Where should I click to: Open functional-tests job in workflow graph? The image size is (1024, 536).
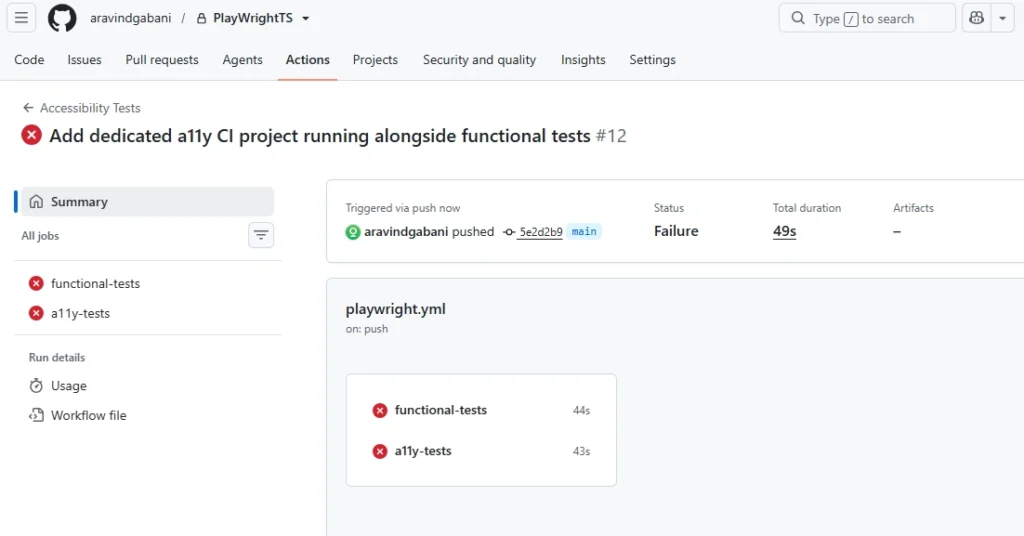click(441, 410)
